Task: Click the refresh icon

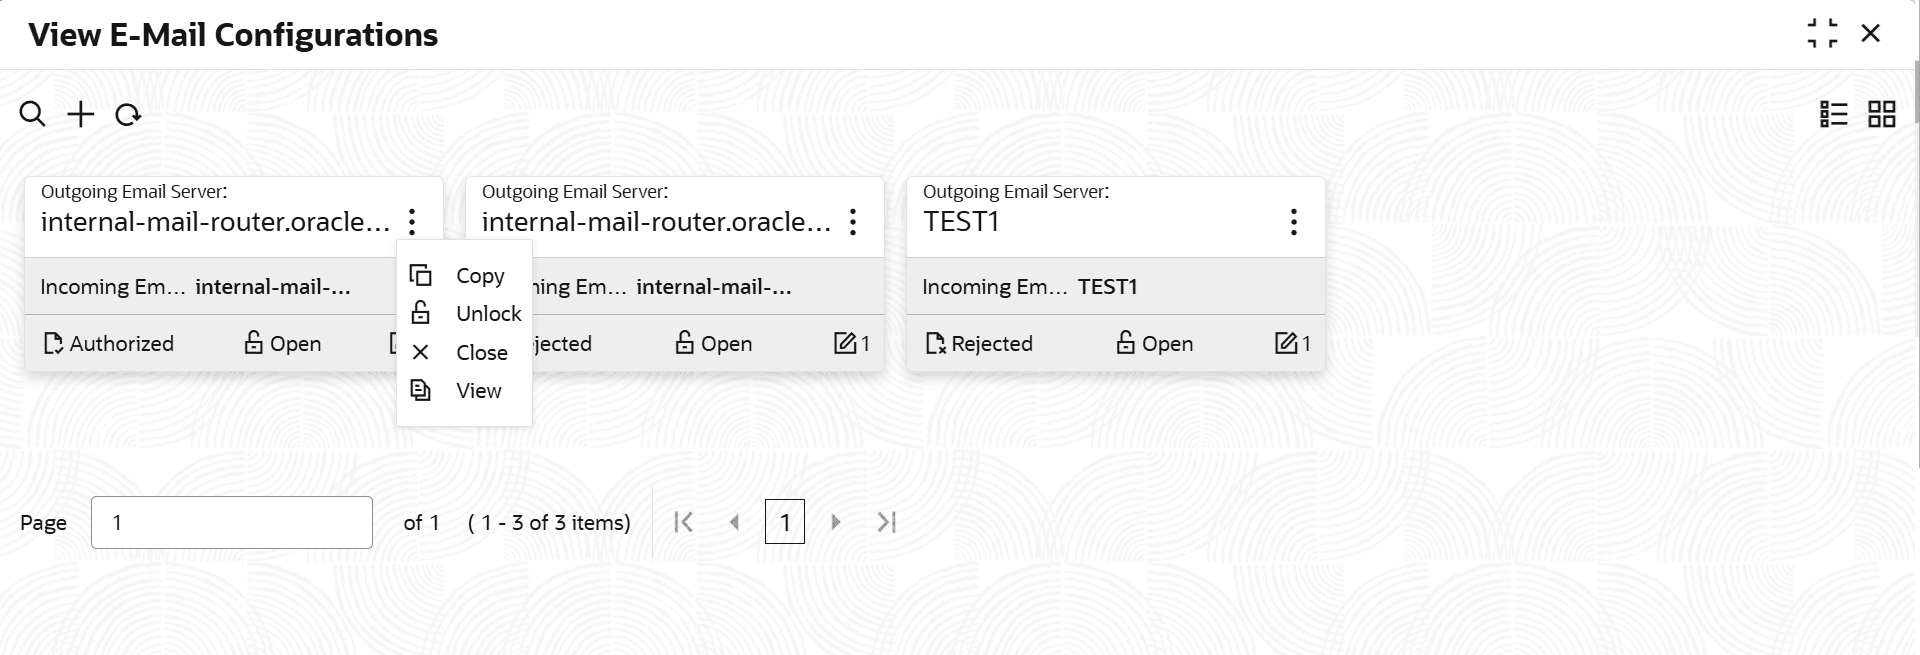Action: (x=128, y=116)
